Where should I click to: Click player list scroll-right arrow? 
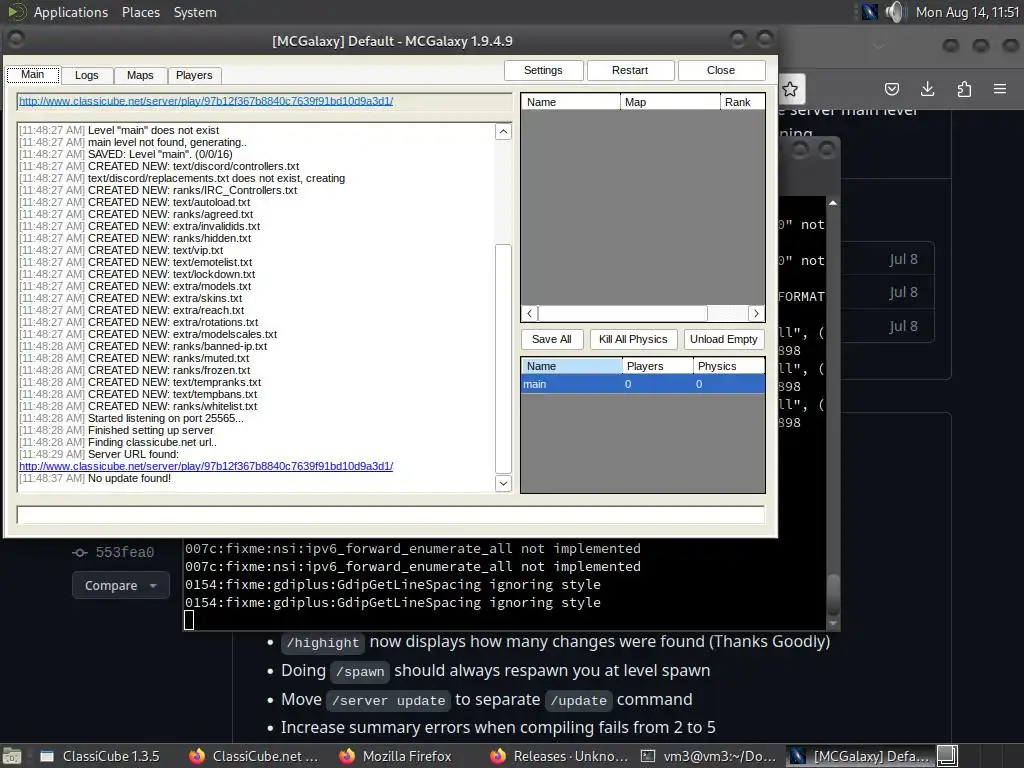tap(756, 313)
